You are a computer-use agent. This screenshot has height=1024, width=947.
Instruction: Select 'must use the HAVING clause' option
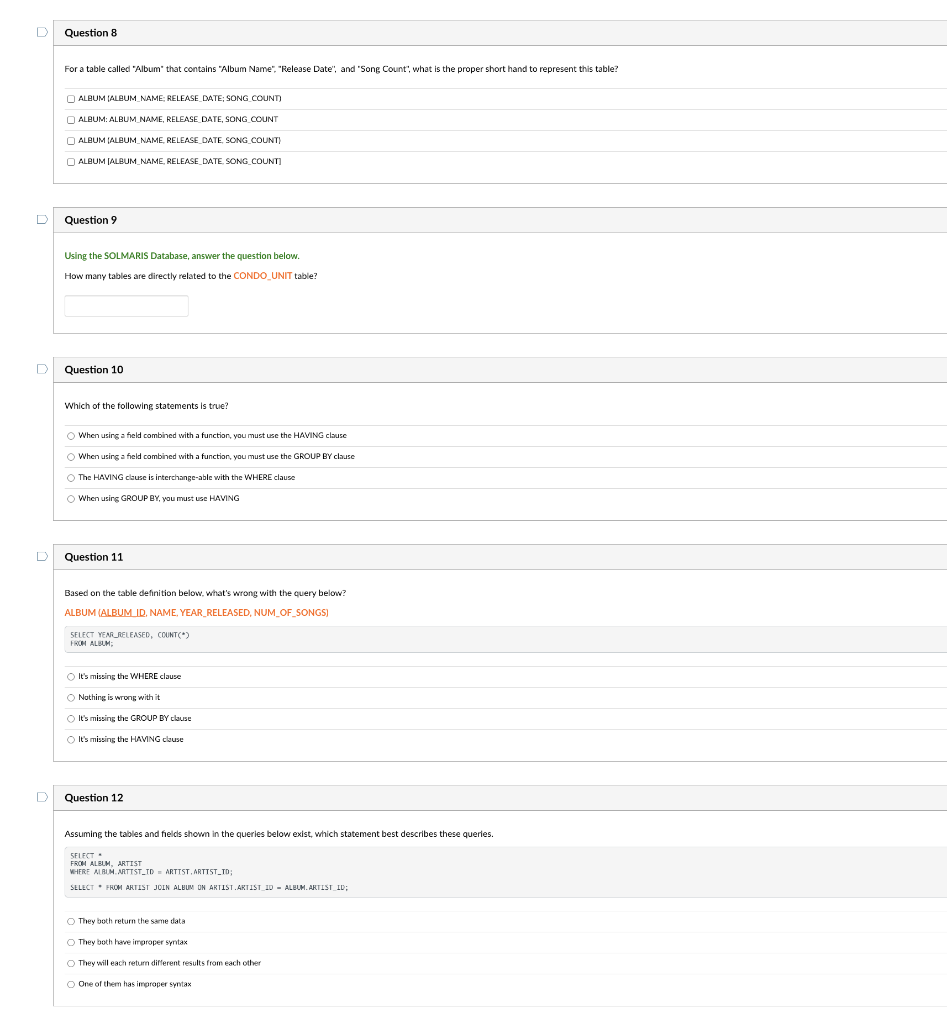(71, 436)
